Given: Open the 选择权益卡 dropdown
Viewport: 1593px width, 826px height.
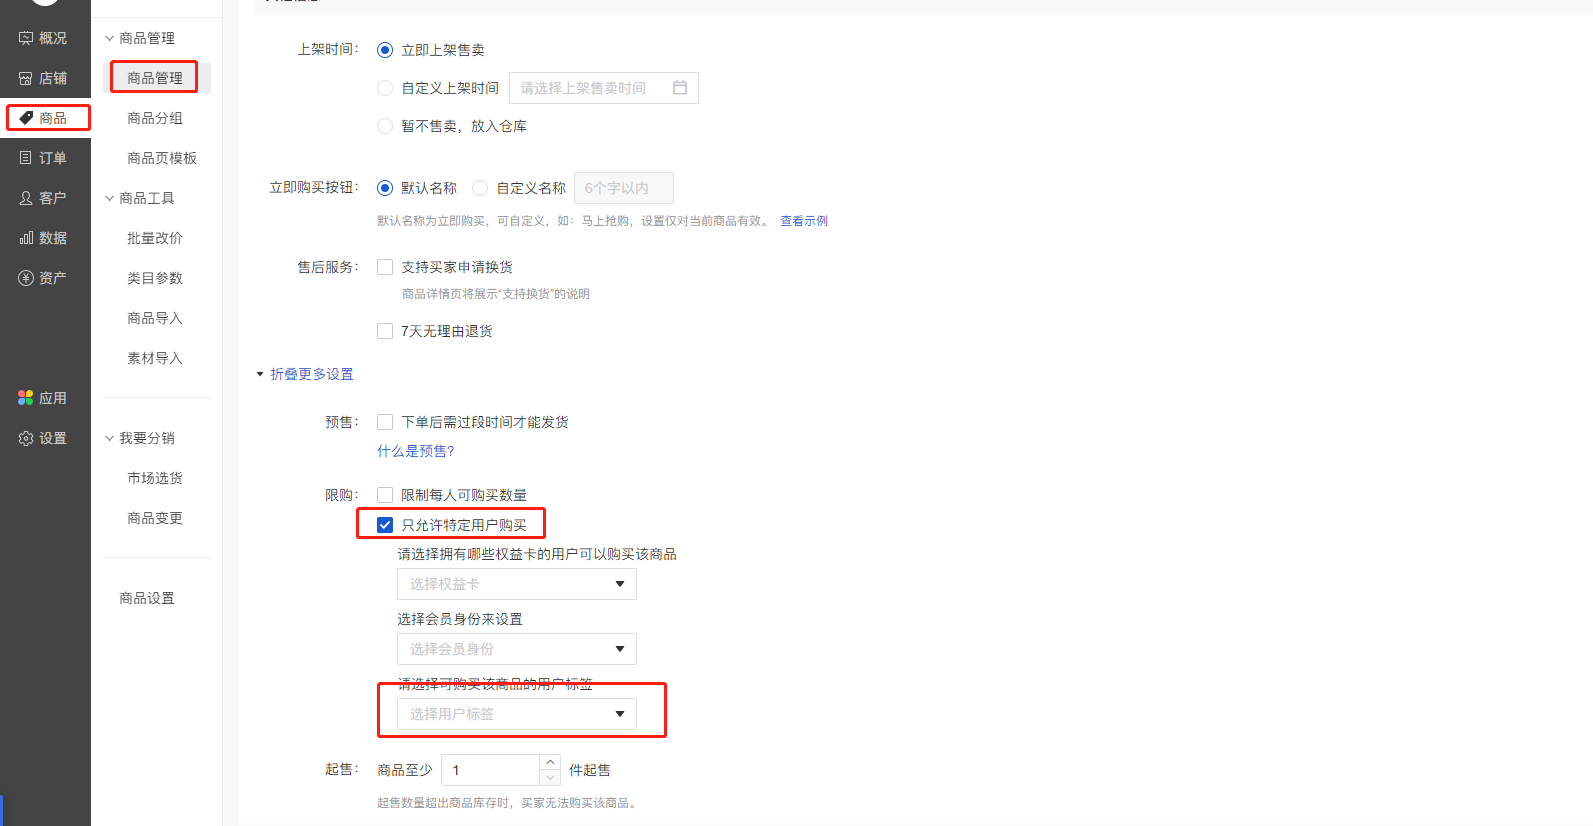Looking at the screenshot, I should pyautogui.click(x=517, y=584).
